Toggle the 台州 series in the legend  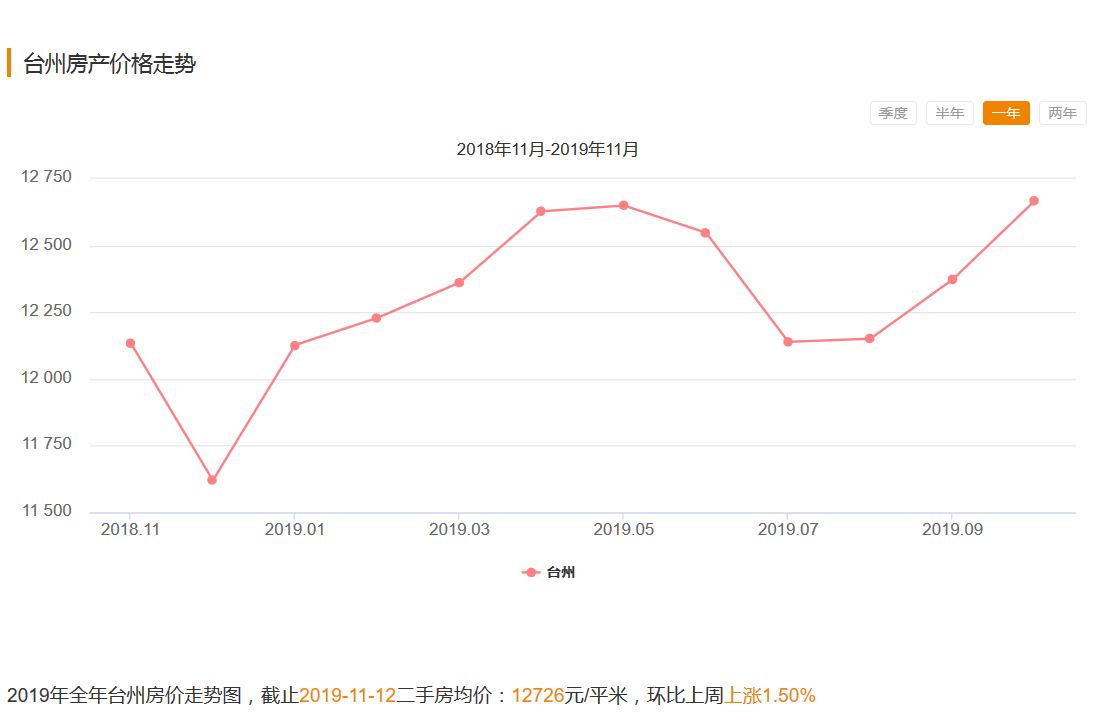pos(549,573)
